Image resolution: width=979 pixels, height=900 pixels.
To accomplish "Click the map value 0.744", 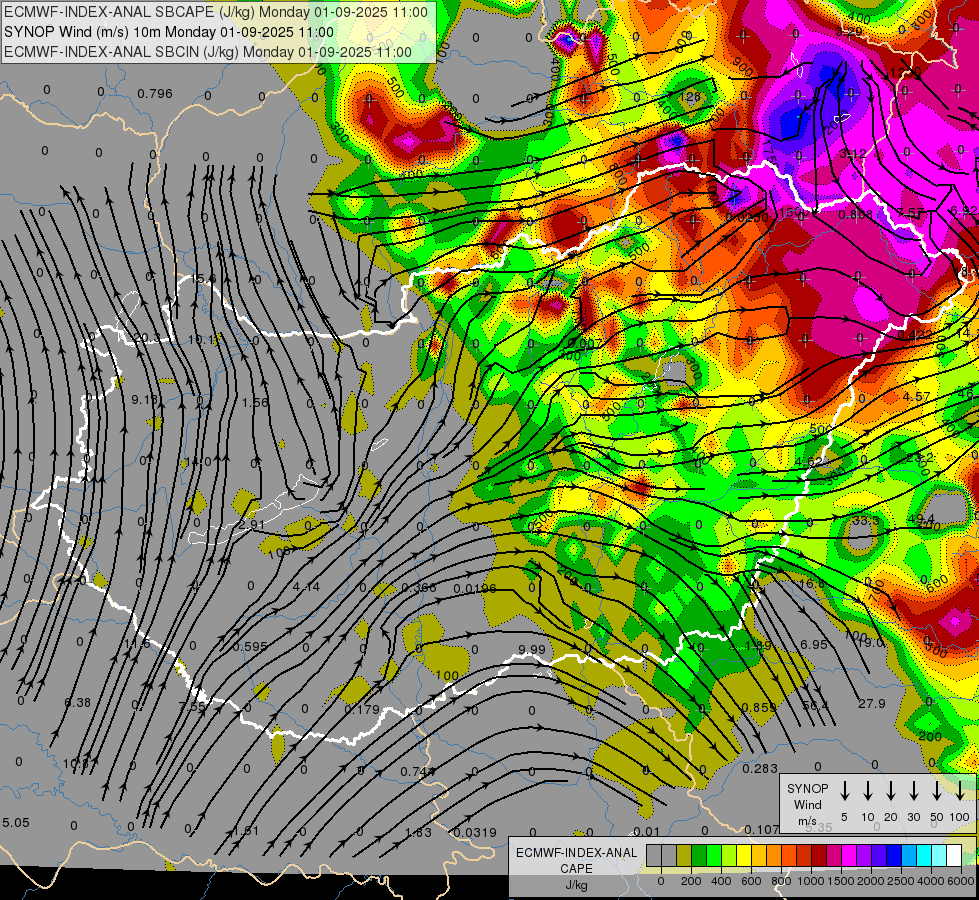I will [x=418, y=771].
